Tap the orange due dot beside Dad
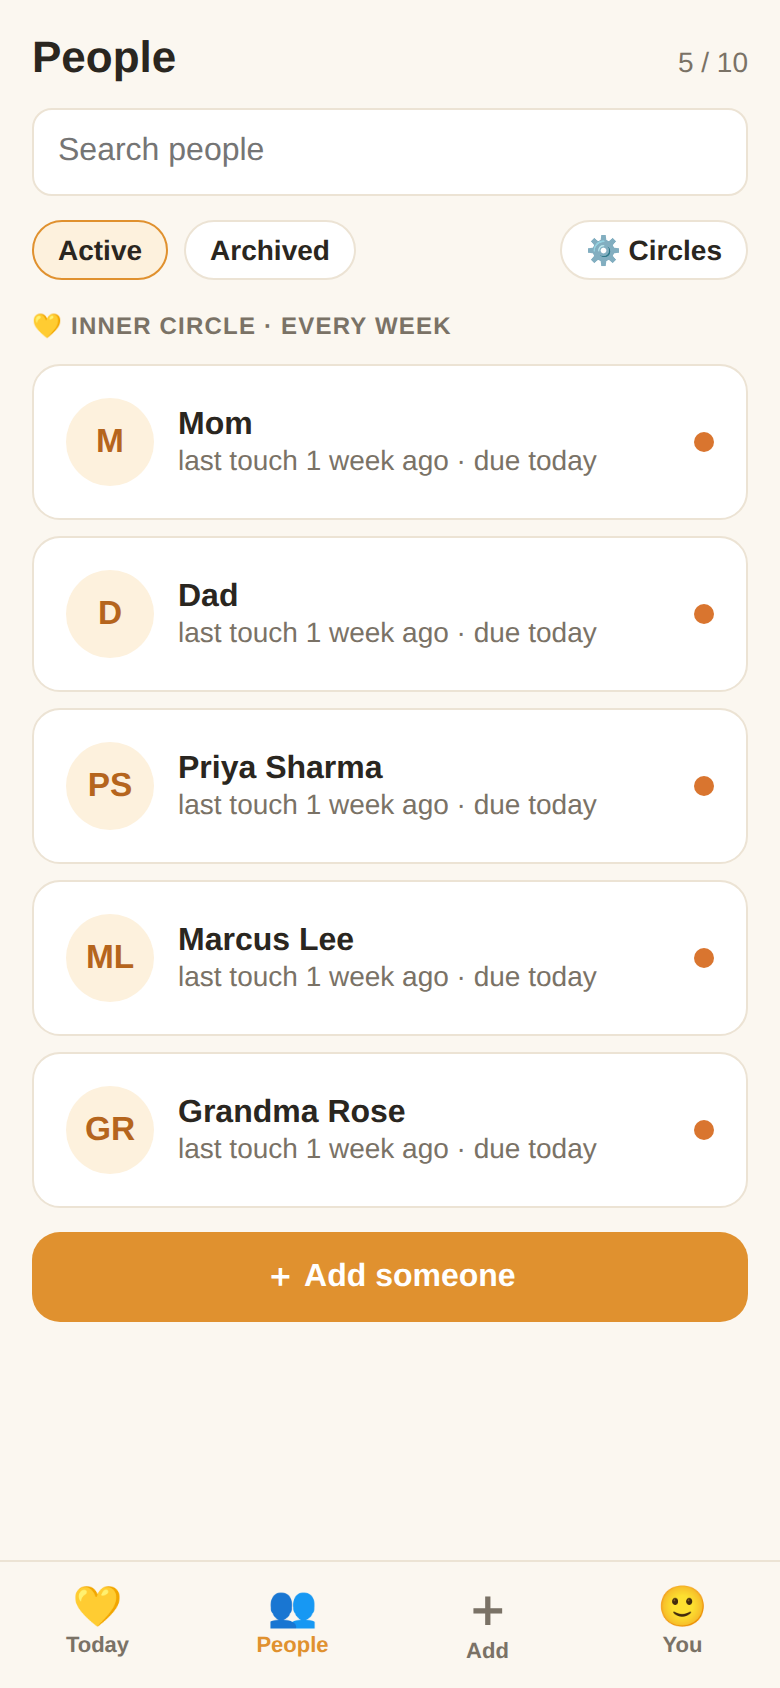Image resolution: width=780 pixels, height=1688 pixels. coord(704,614)
